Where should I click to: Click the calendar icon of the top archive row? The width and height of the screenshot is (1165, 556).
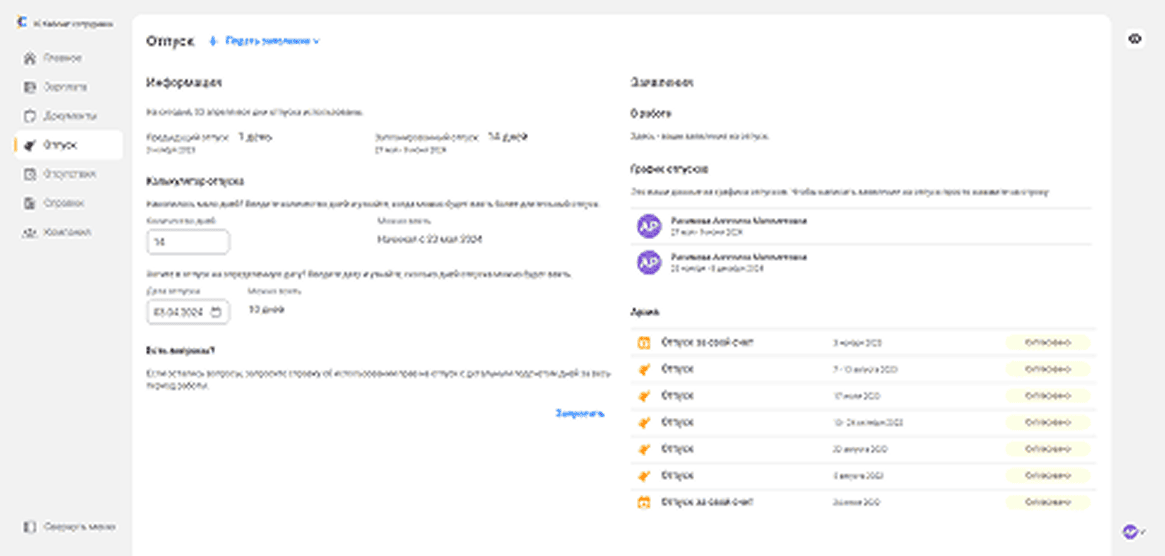(645, 343)
